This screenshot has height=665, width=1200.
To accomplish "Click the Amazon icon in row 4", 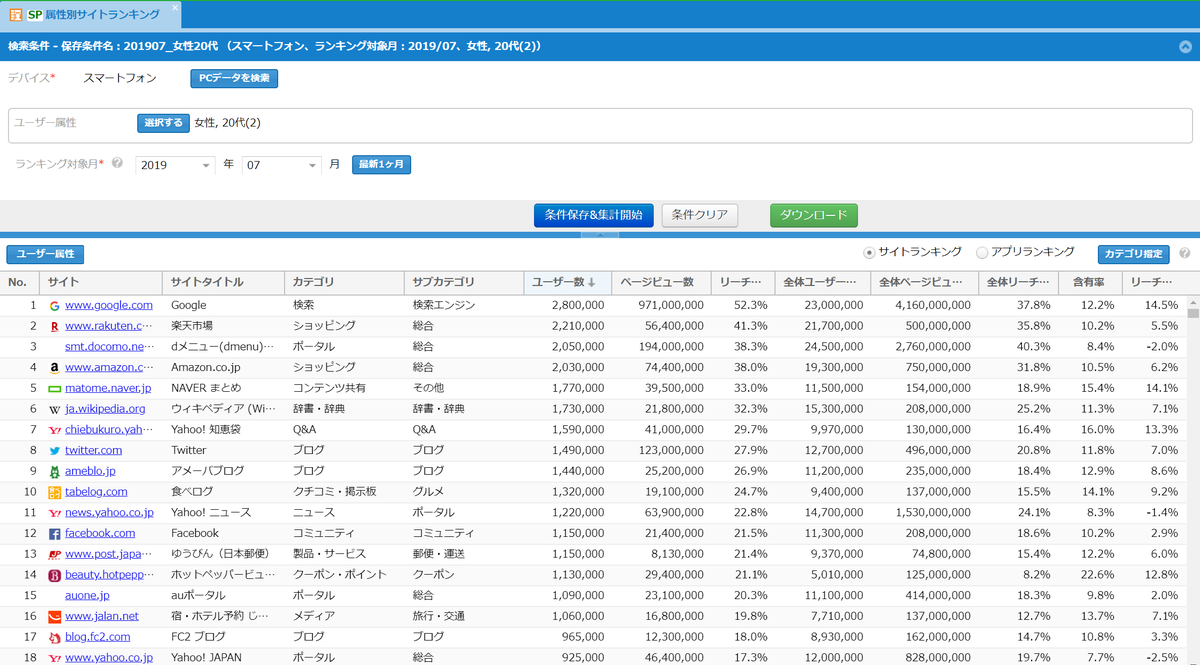I will click(55, 368).
